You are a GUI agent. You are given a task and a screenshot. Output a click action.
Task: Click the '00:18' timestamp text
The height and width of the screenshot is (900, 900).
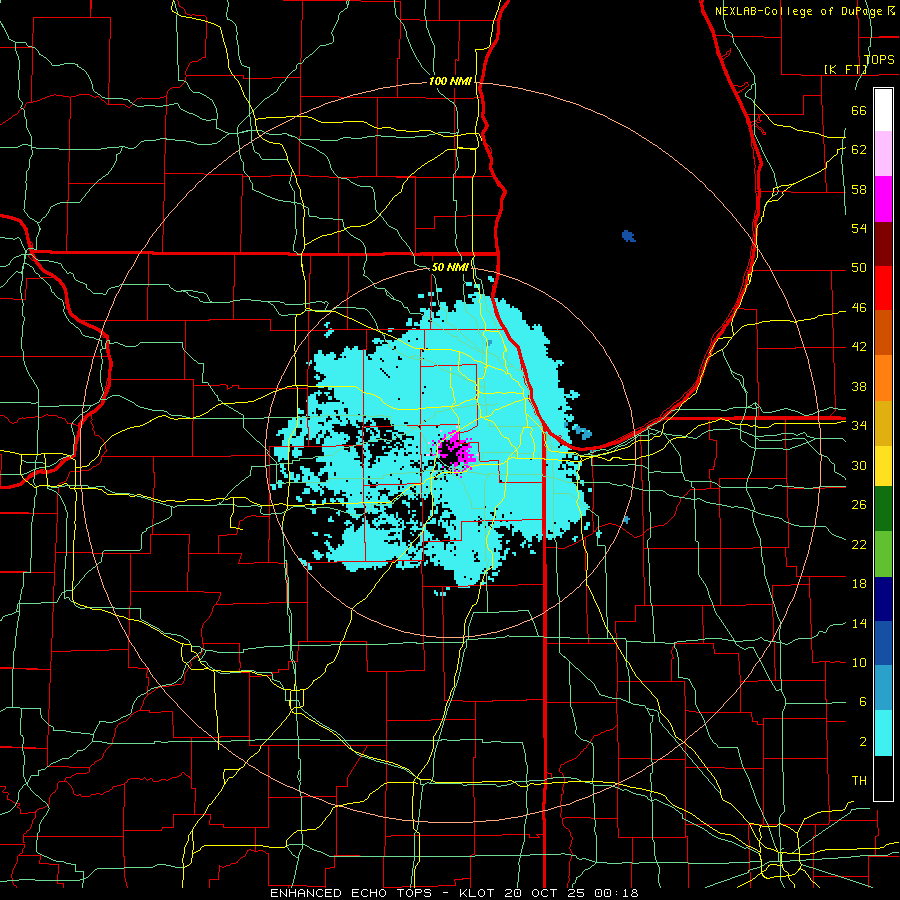pos(616,893)
